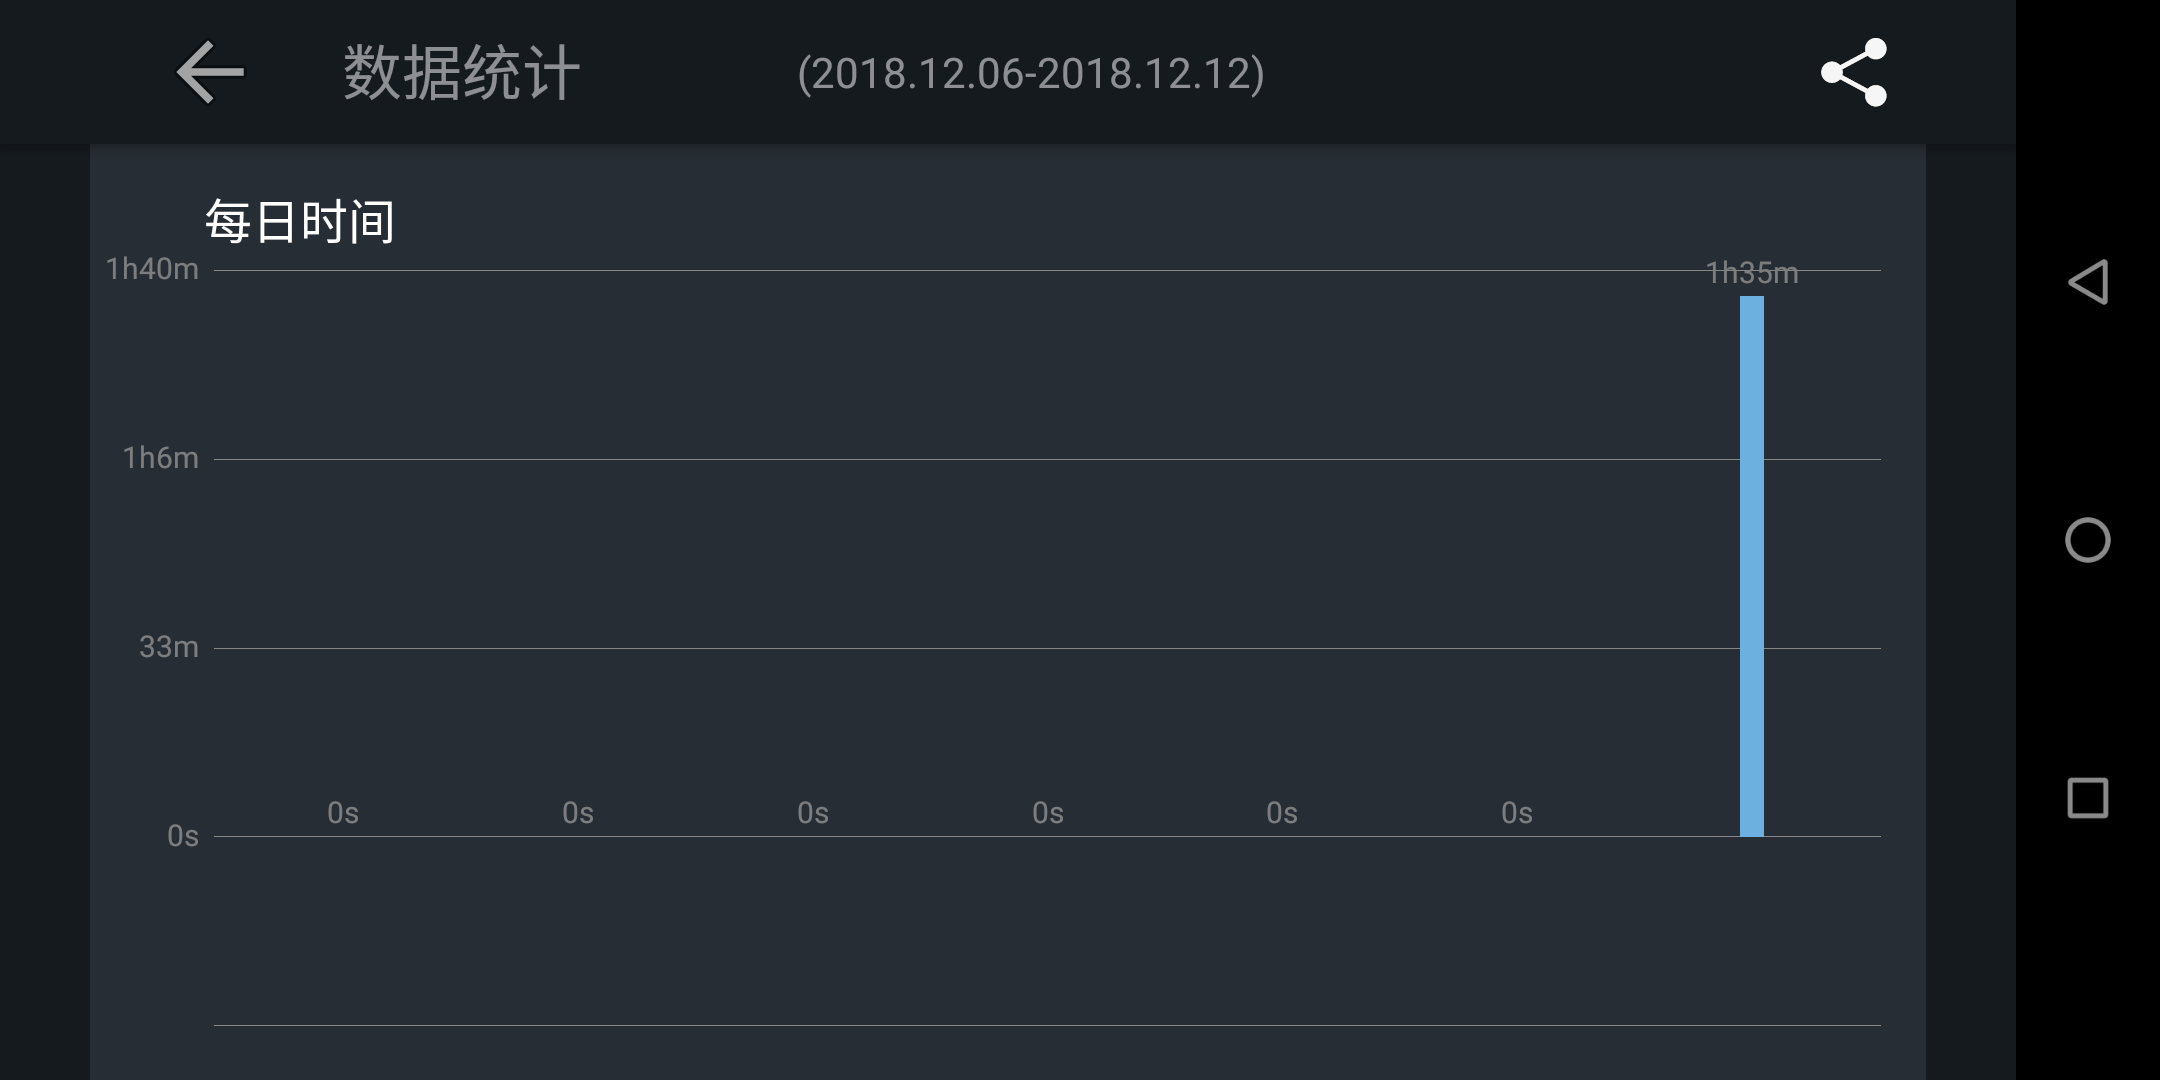Select the 数据统计 title
This screenshot has width=2160, height=1080.
[x=462, y=73]
